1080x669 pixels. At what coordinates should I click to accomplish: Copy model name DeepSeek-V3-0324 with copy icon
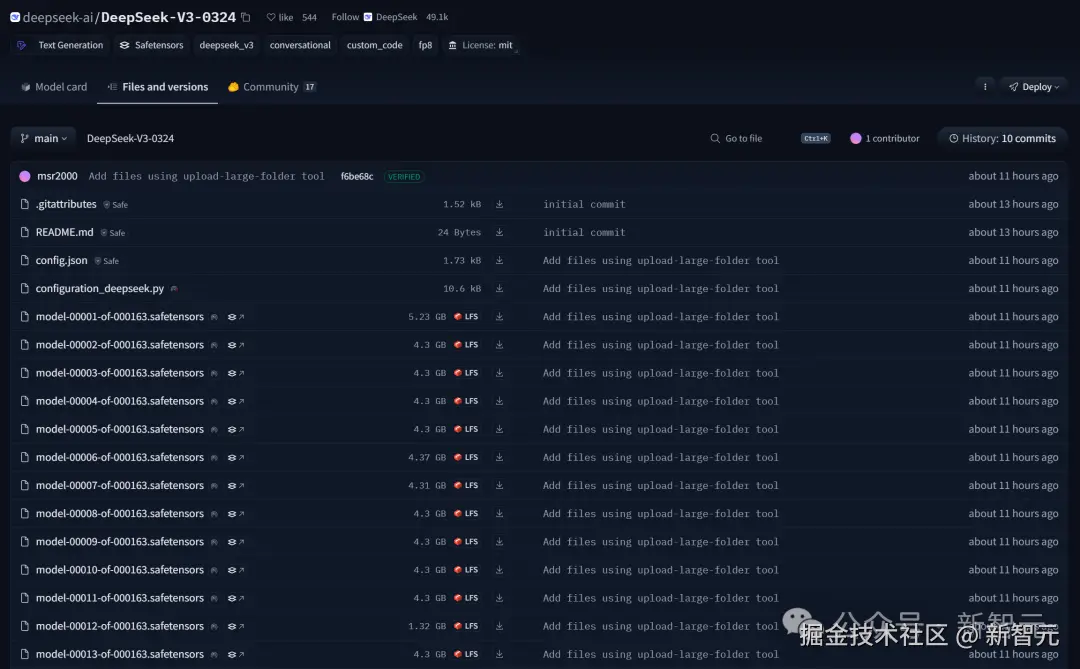coord(246,17)
